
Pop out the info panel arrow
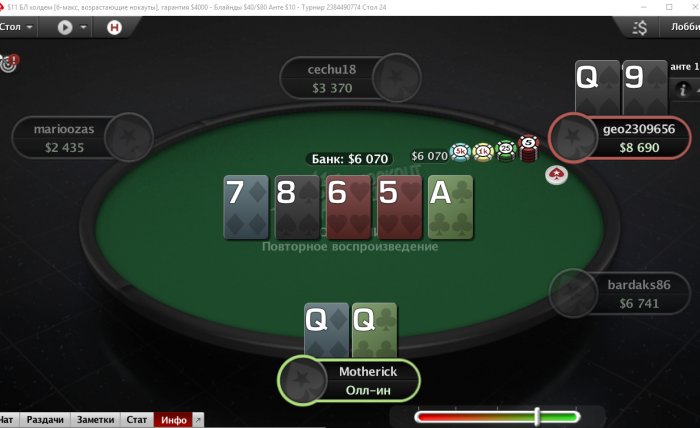198,420
